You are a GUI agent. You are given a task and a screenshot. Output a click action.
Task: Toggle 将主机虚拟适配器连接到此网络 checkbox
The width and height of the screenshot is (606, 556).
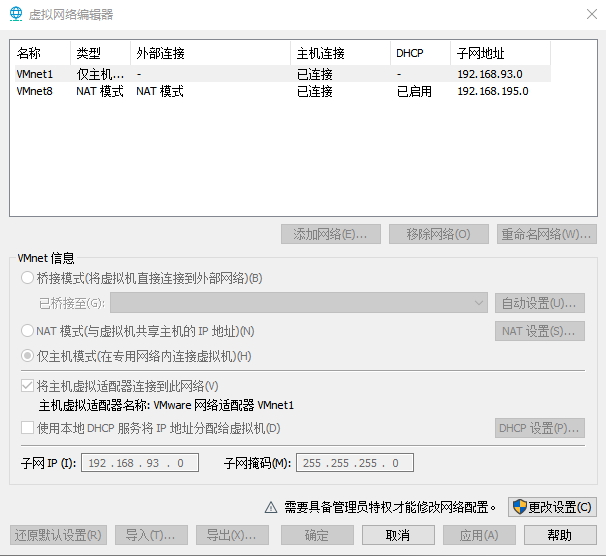click(27, 386)
